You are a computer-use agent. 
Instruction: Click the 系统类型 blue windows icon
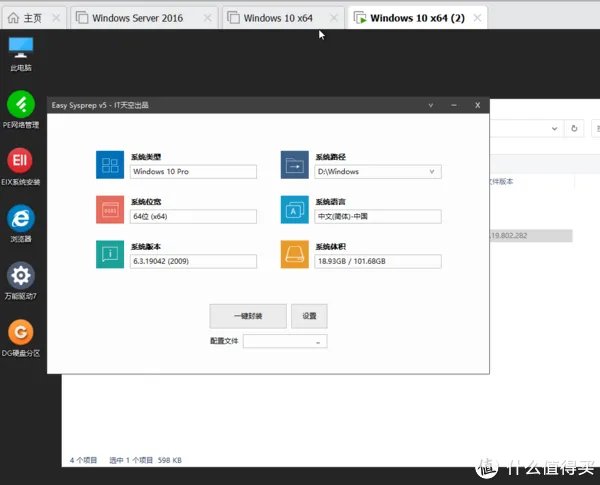tap(110, 165)
